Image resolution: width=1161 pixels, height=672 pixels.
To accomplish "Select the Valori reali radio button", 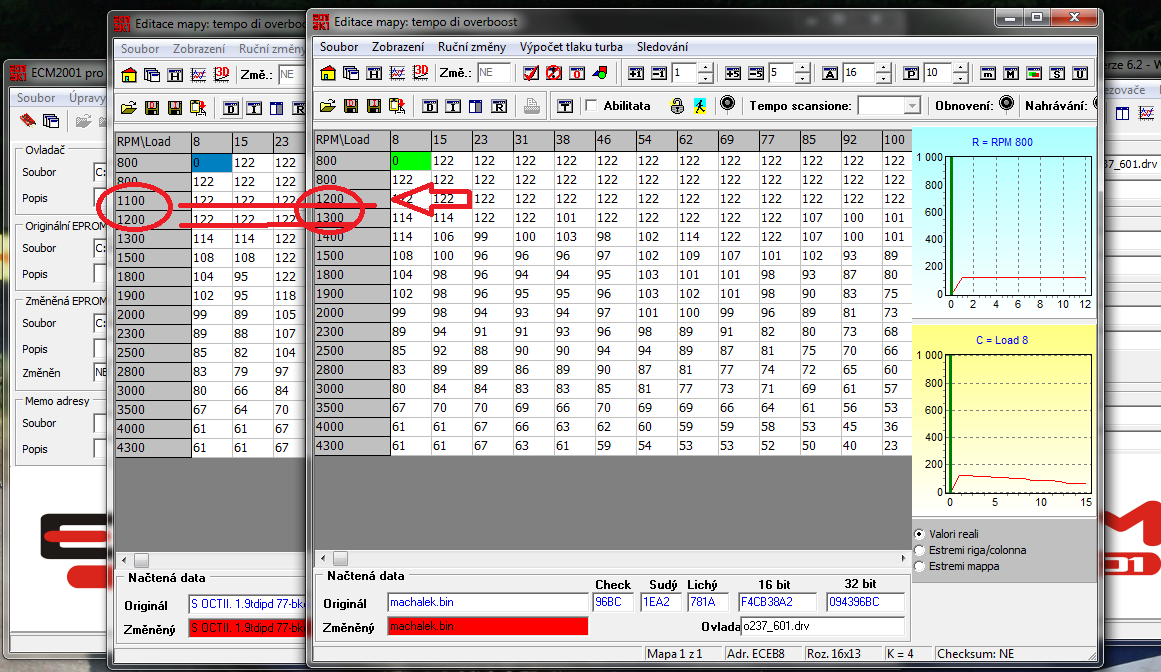I will click(x=919, y=534).
